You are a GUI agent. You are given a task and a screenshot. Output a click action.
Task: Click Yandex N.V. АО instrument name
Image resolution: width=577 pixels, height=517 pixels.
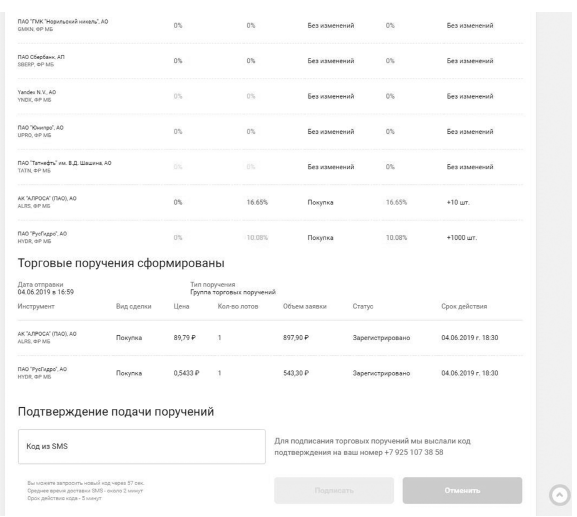pyautogui.click(x=37, y=92)
